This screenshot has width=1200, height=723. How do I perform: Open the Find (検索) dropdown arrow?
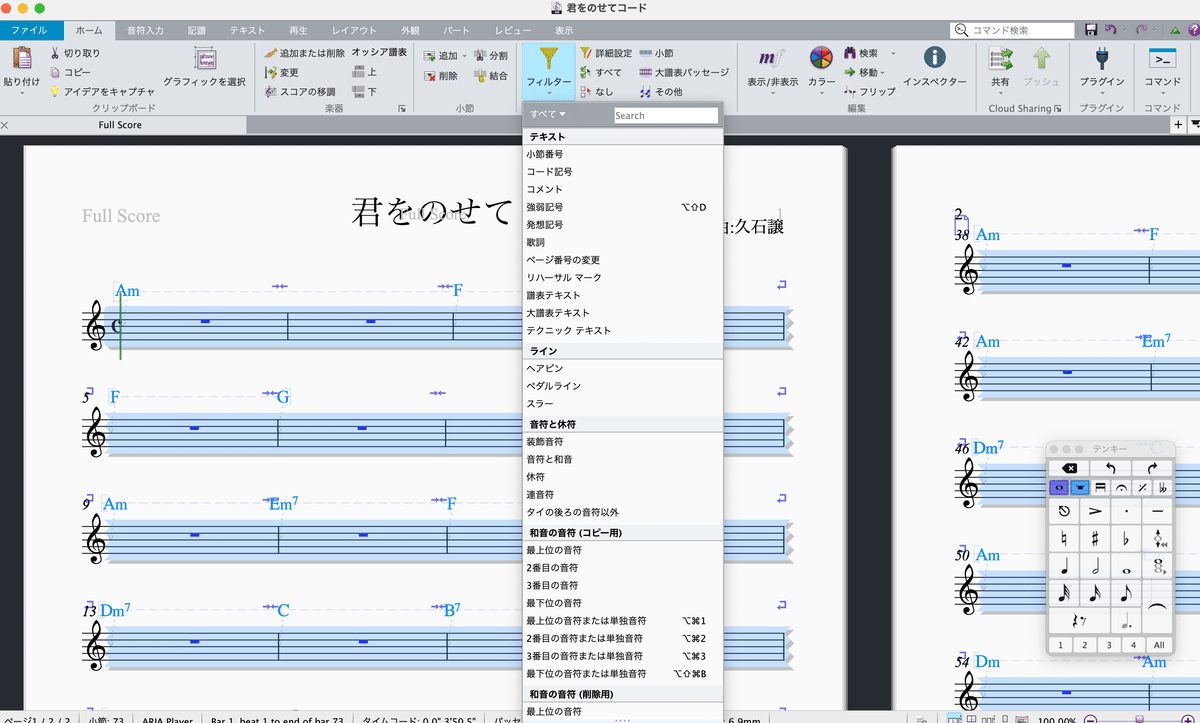click(x=893, y=53)
